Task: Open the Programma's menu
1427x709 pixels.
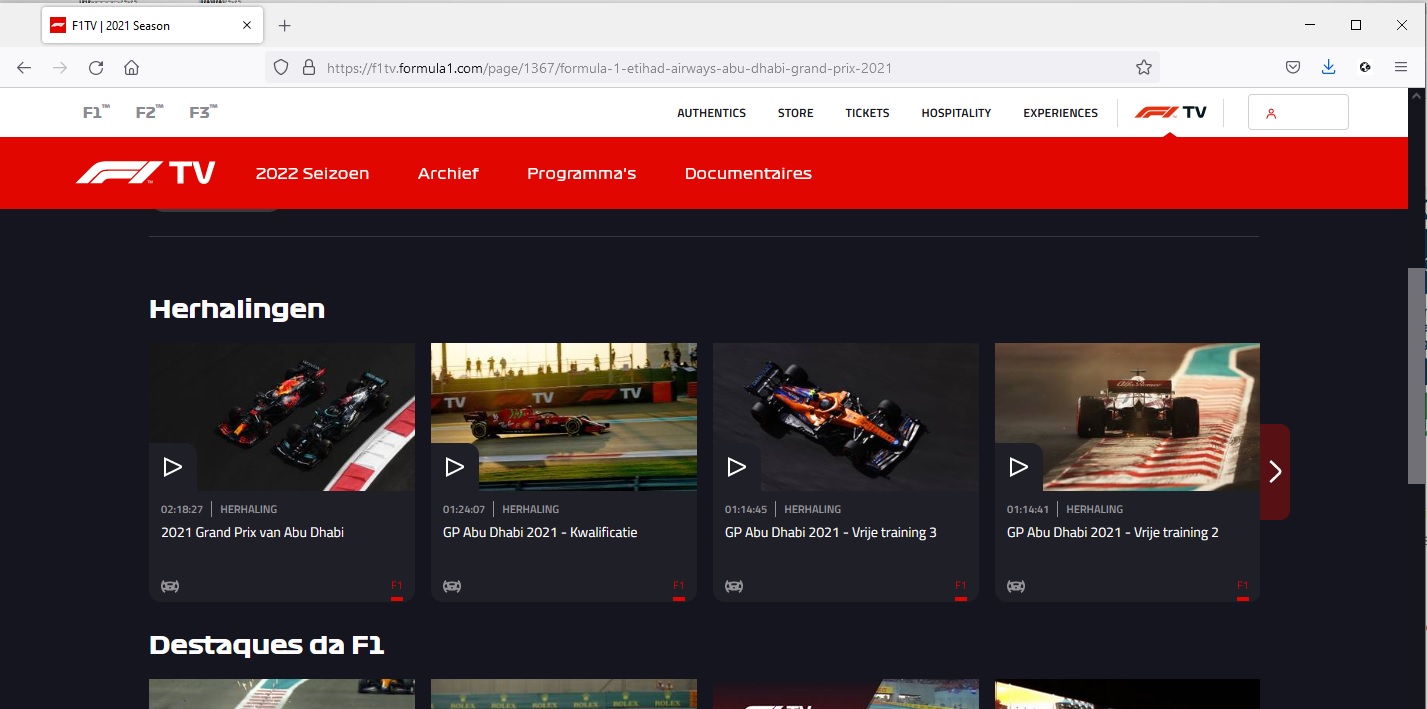Action: (581, 173)
